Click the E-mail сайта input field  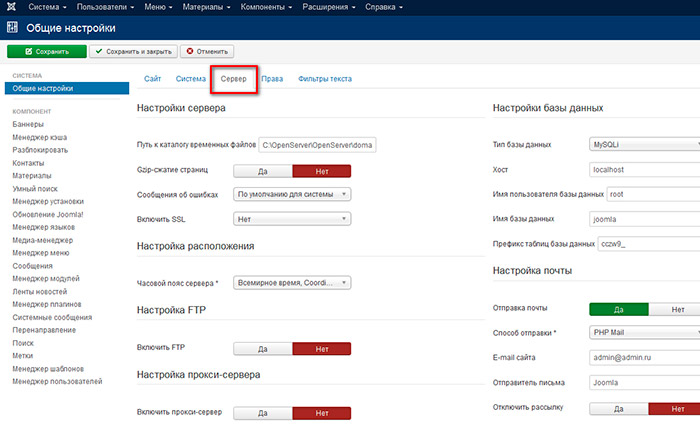click(x=645, y=356)
